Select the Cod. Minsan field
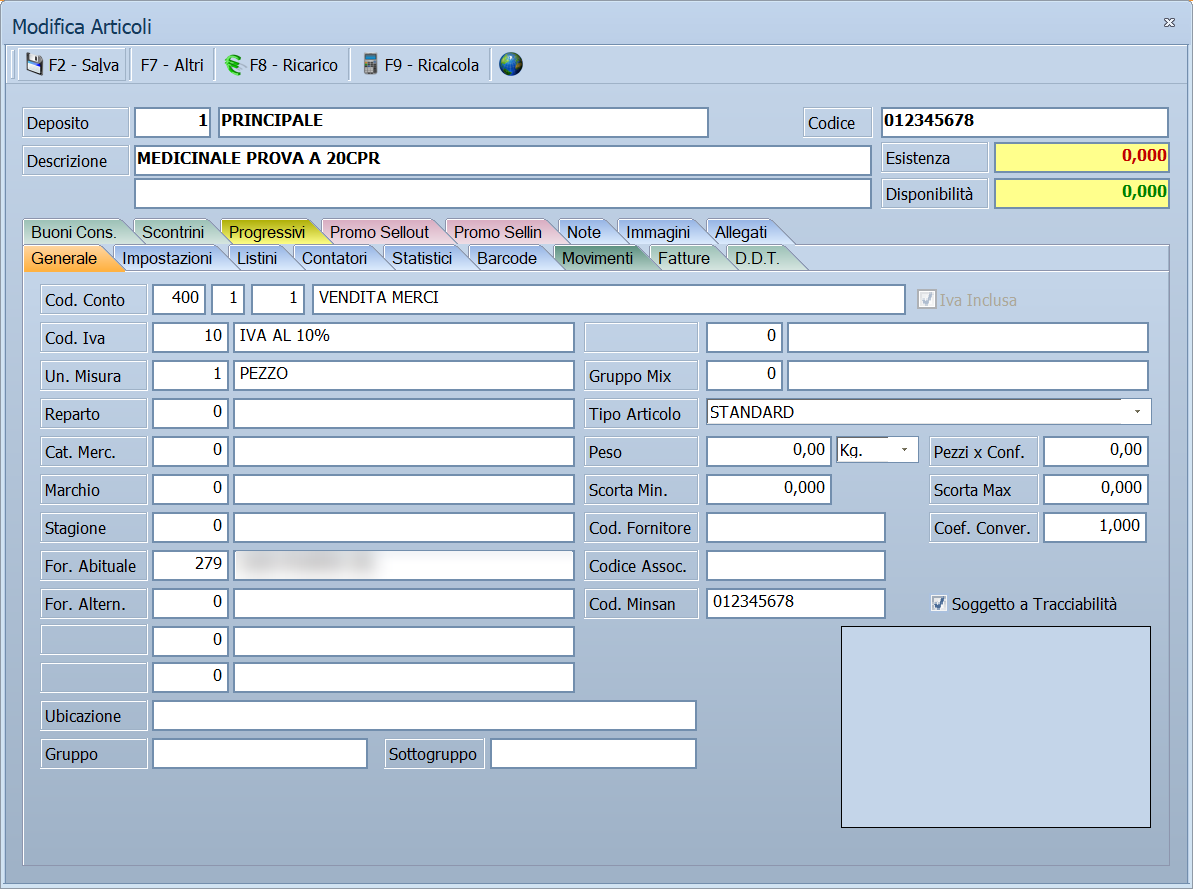Screen dimensions: 1193x889 tap(796, 603)
